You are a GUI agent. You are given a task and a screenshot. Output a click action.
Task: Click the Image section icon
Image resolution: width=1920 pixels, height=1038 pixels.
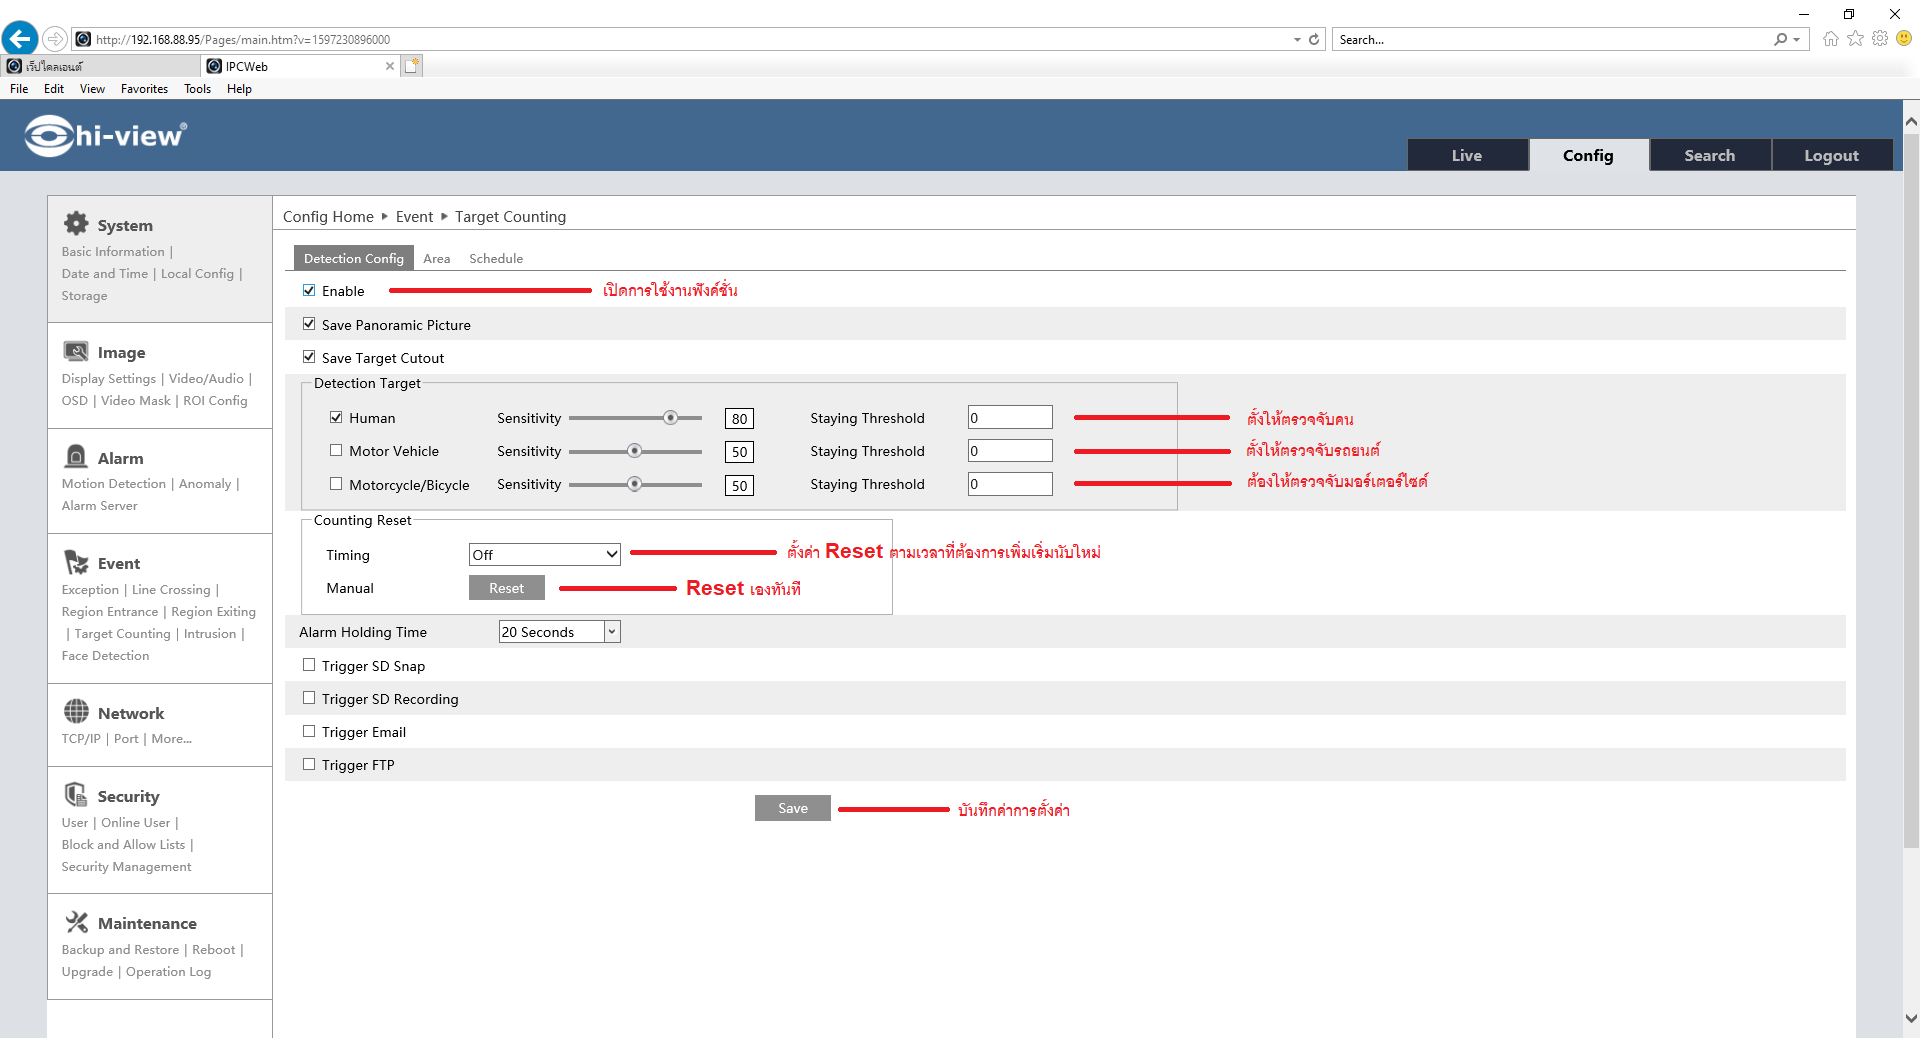76,351
